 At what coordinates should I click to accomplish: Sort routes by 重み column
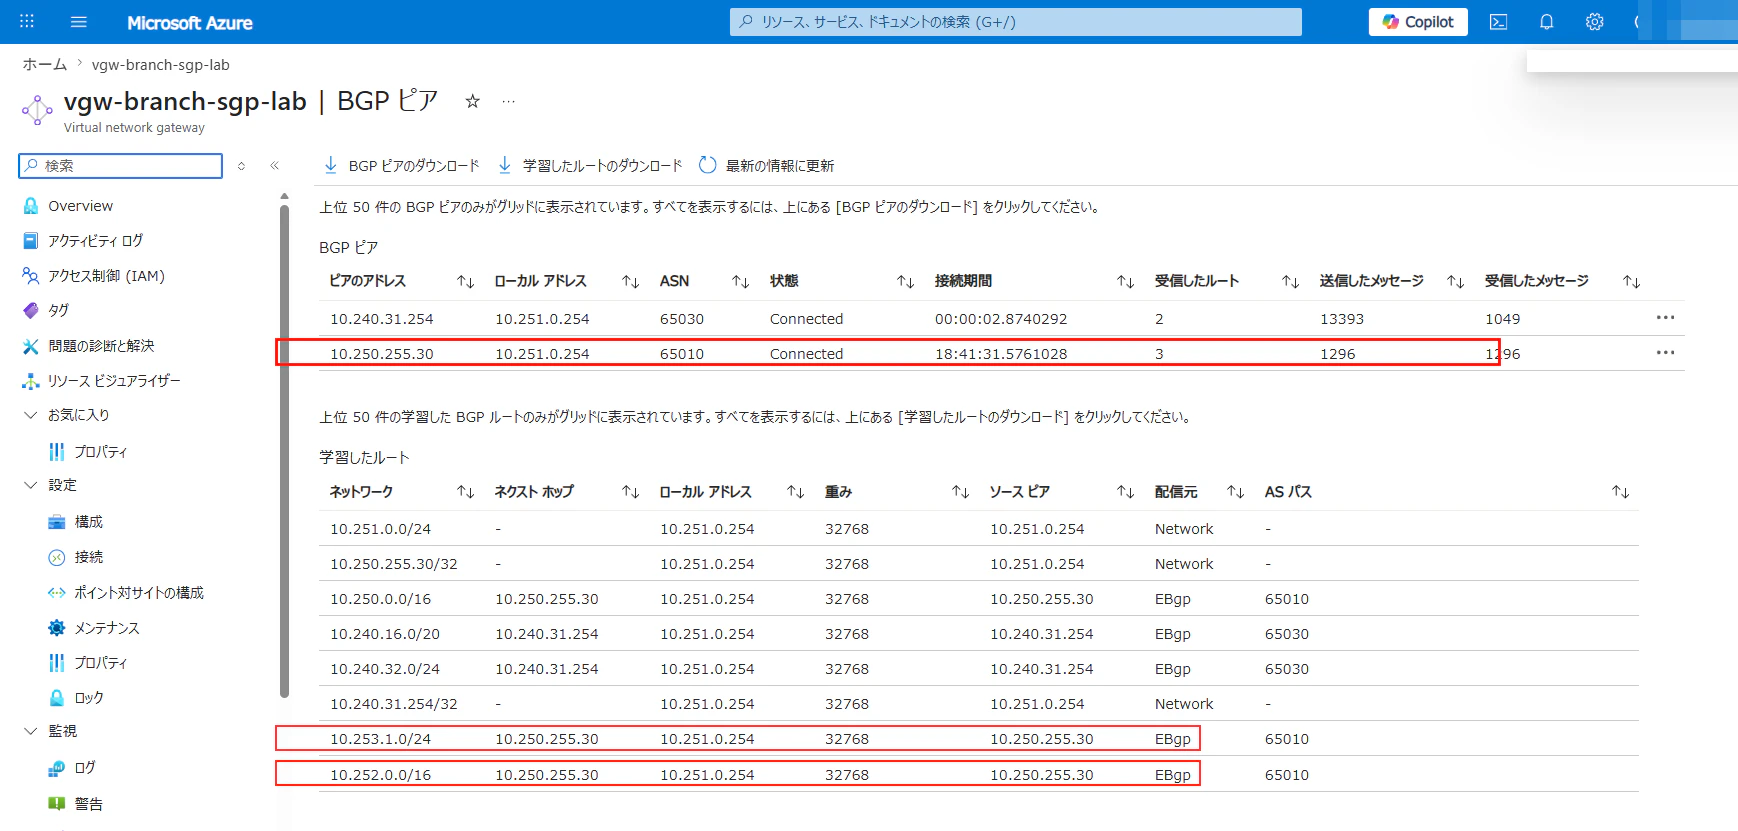[960, 492]
